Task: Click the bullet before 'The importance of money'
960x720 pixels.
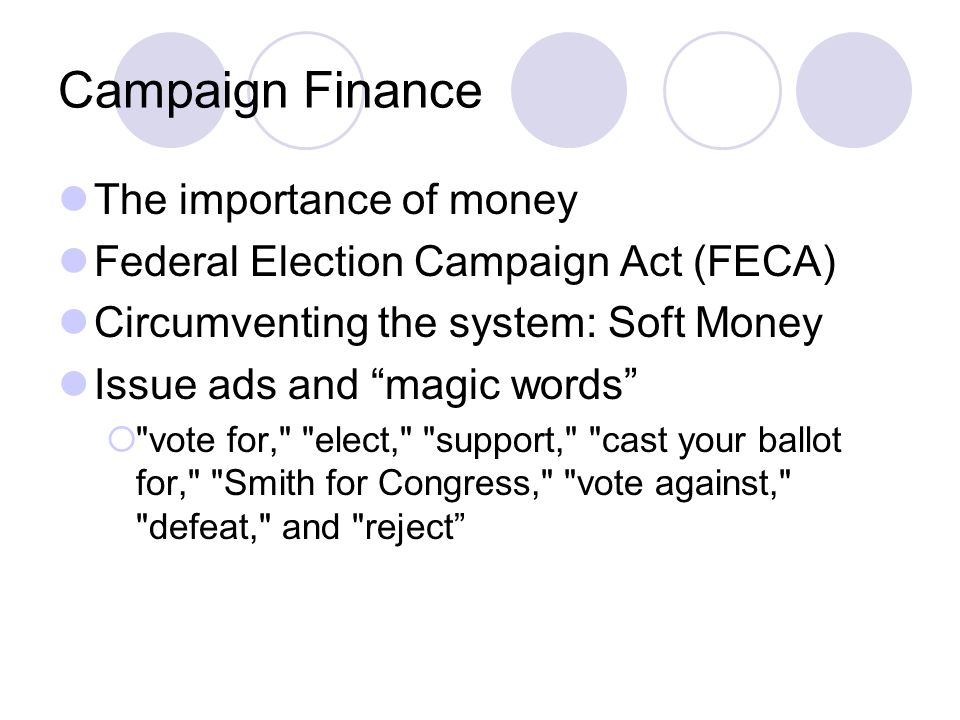Action: tap(74, 199)
